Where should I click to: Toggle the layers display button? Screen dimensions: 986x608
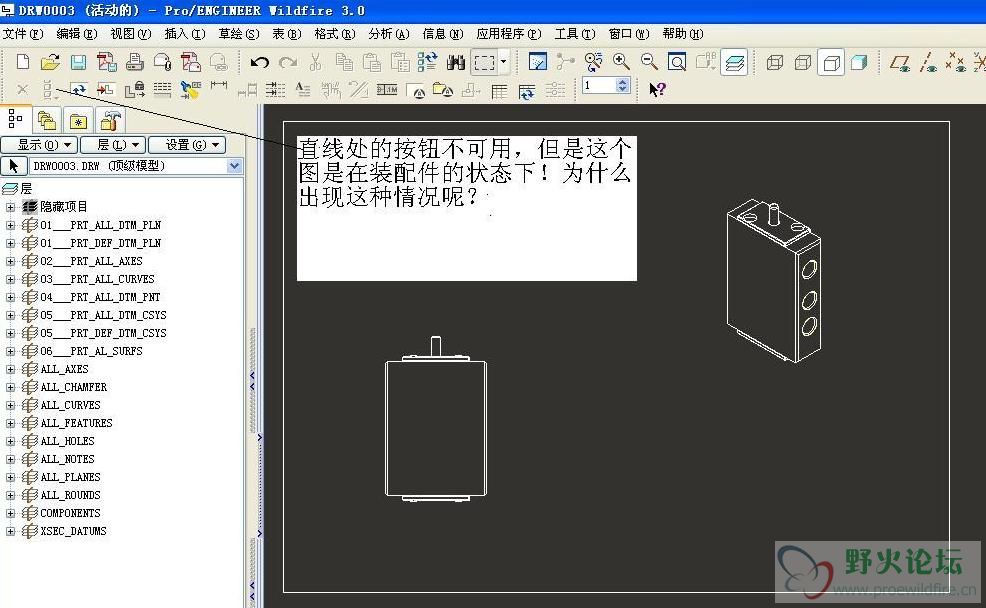click(734, 62)
